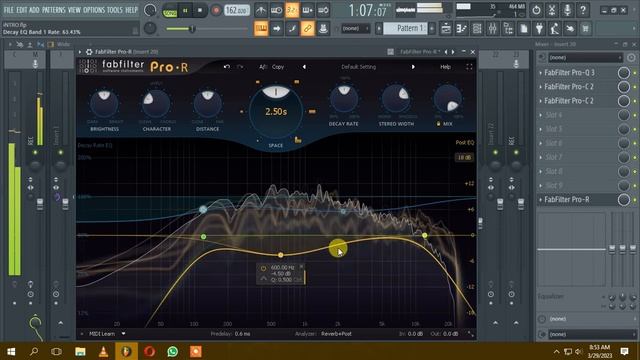This screenshot has width=640, height=360.
Task: Click the Brightness knob
Action: point(104,103)
